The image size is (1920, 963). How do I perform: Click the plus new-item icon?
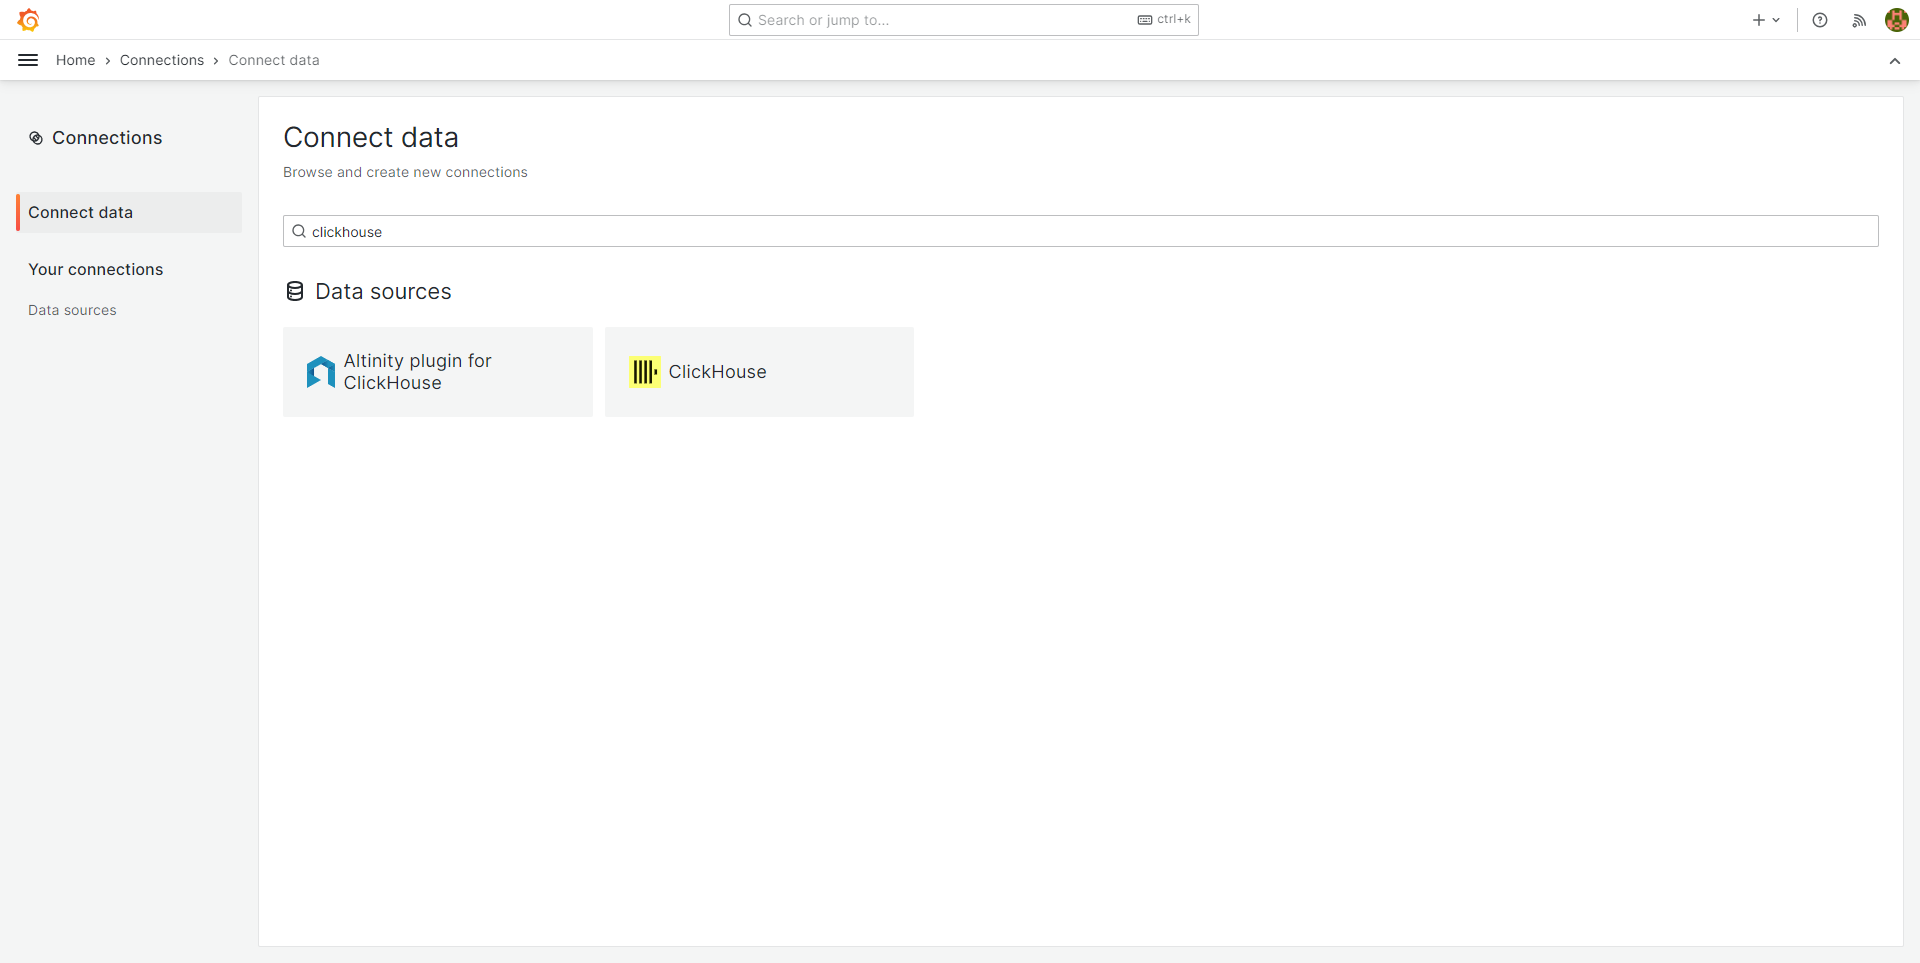coord(1758,20)
